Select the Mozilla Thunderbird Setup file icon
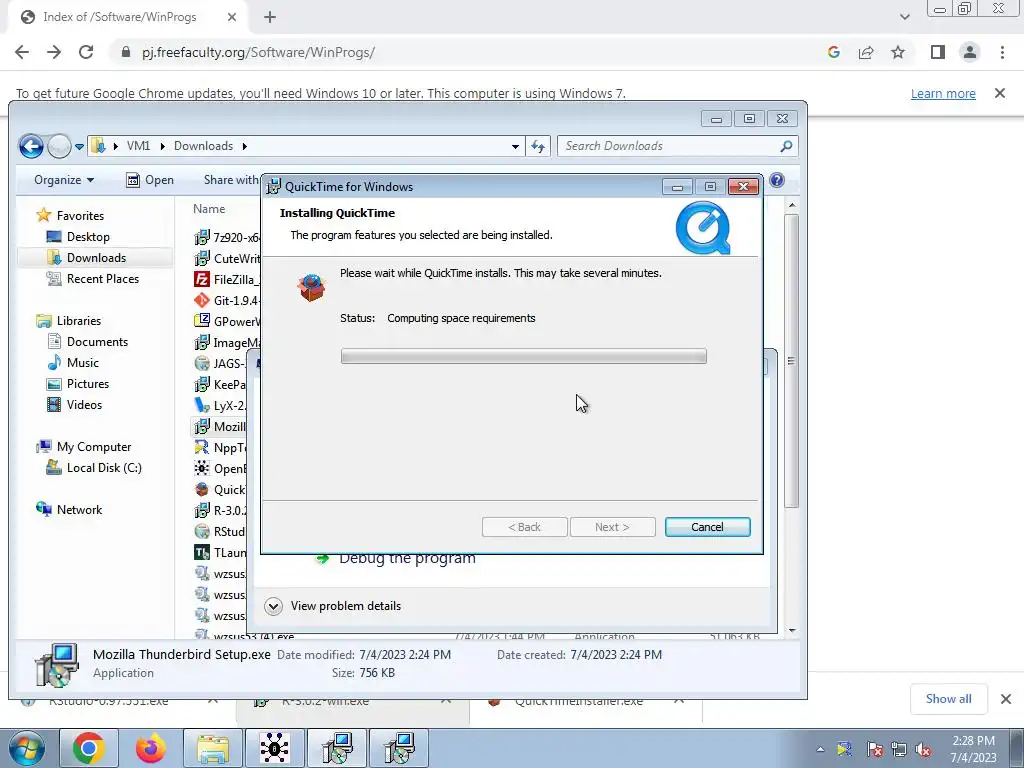The image size is (1024, 768). 202,426
